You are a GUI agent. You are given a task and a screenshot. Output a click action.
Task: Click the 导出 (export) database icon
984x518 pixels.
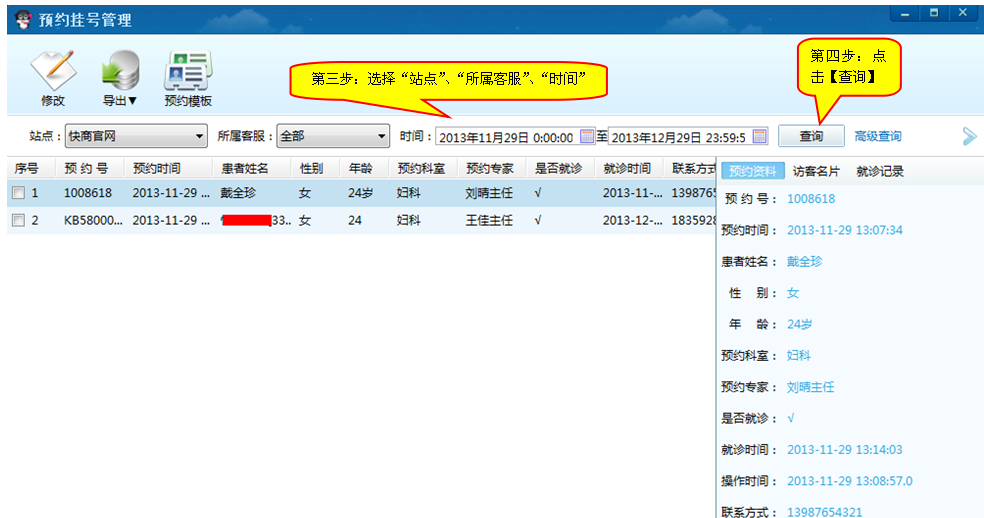click(x=120, y=70)
